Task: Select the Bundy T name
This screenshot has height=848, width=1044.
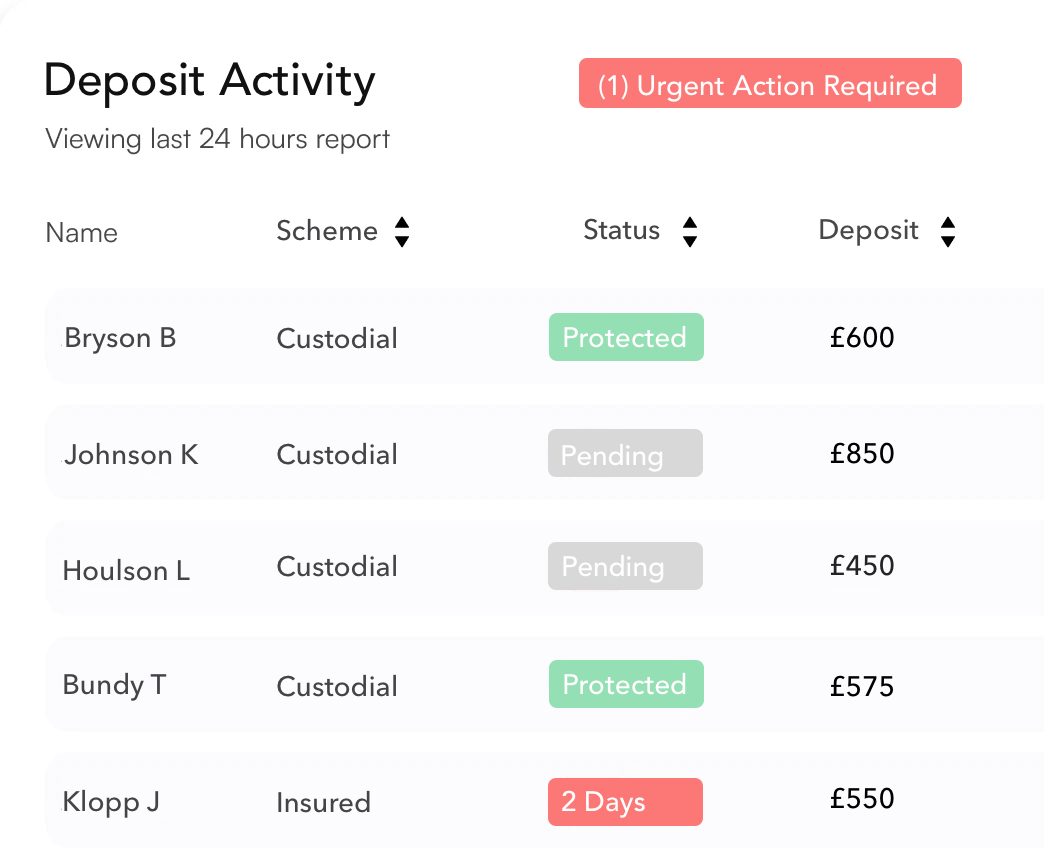Action: click(115, 686)
